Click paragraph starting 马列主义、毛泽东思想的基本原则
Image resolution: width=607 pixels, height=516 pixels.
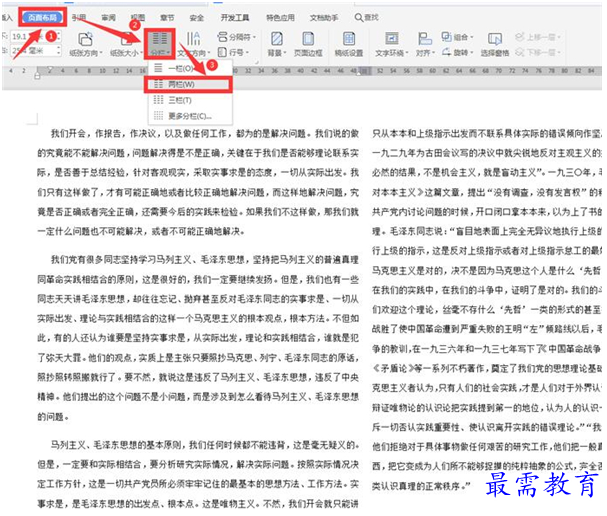click(198, 474)
